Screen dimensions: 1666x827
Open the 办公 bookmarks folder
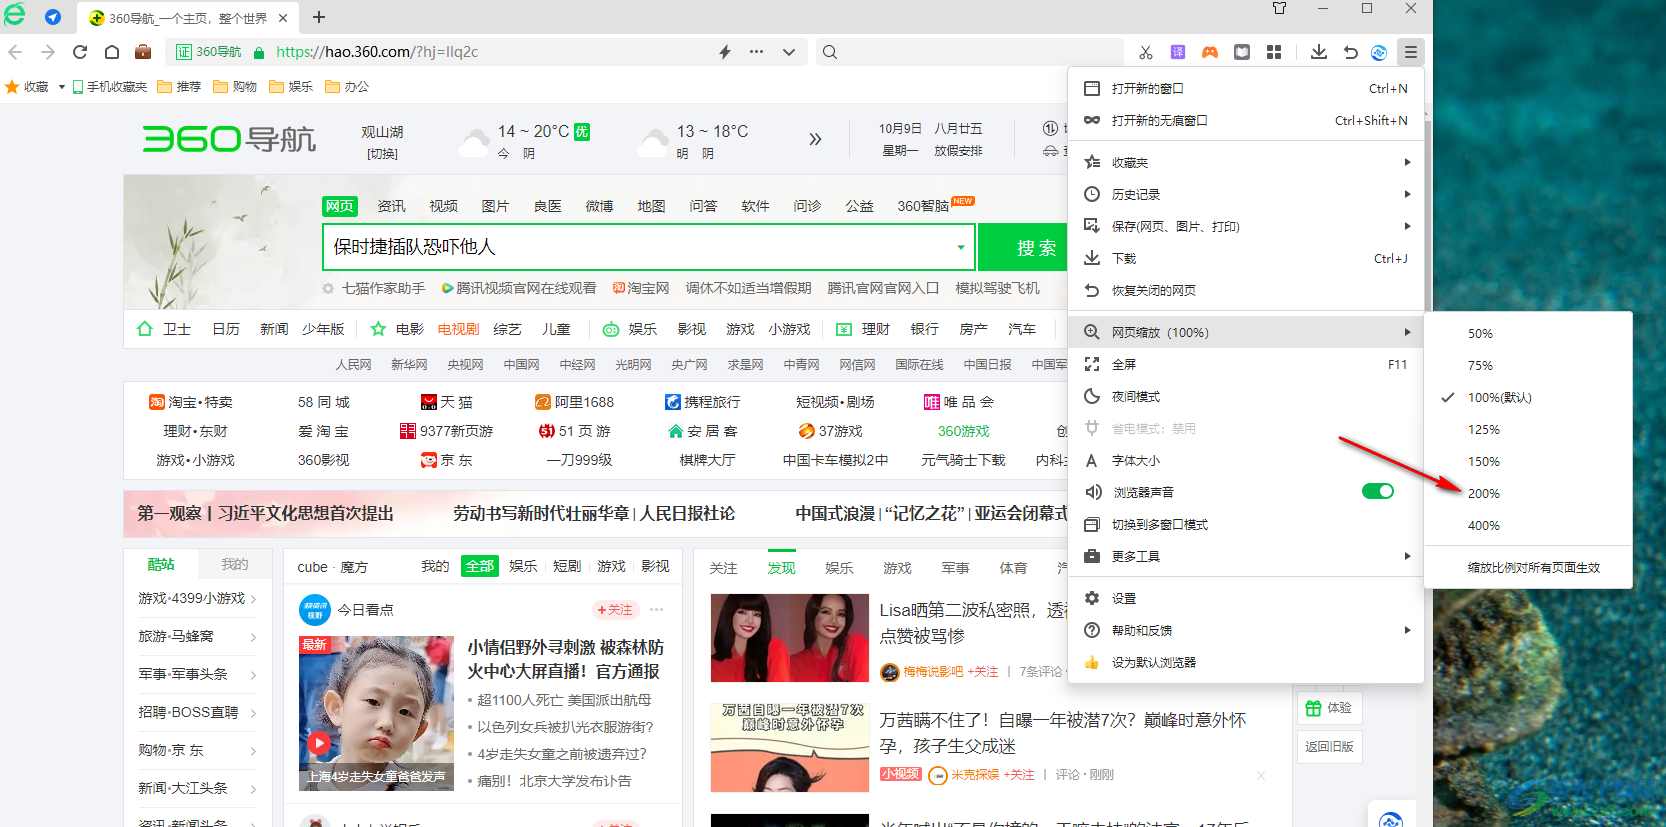(x=347, y=87)
